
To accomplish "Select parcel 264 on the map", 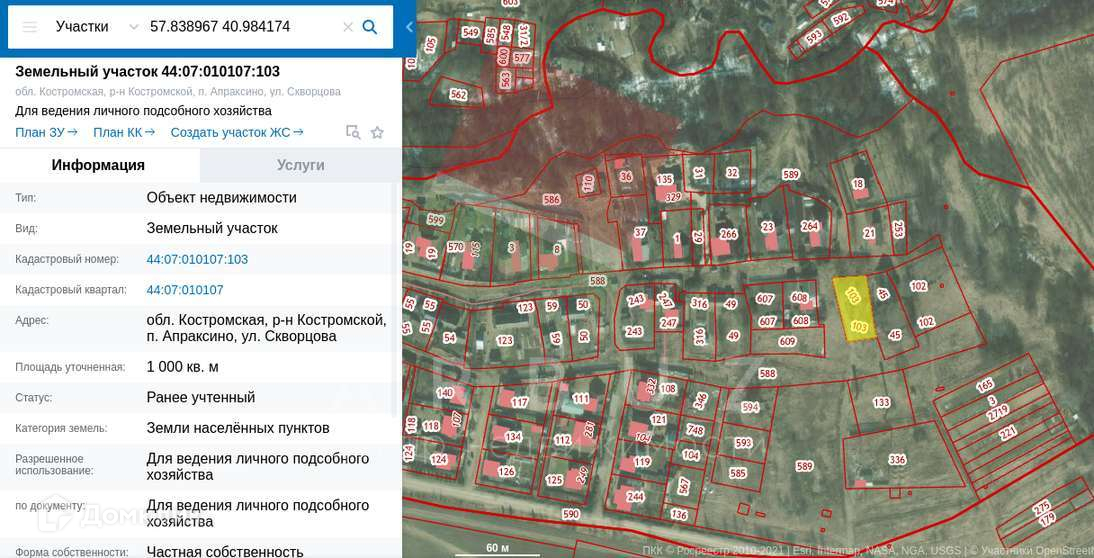I will [x=809, y=226].
